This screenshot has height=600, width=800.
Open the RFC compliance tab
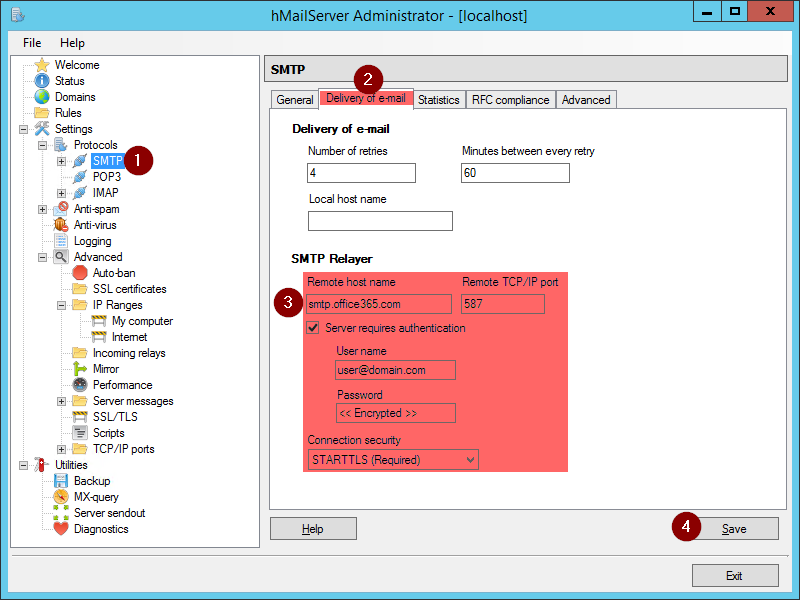pyautogui.click(x=510, y=99)
